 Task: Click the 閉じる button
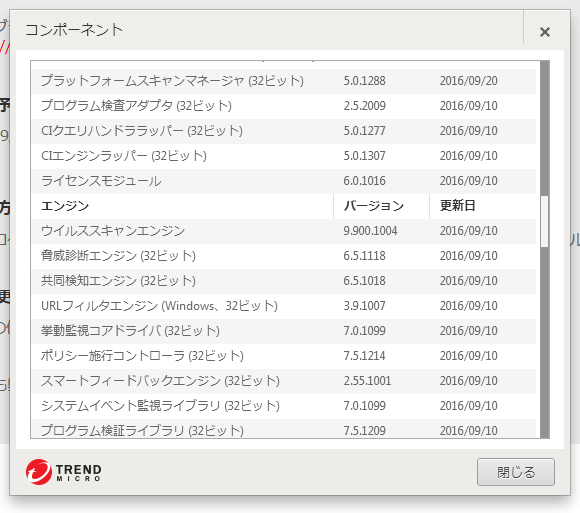pos(516,472)
